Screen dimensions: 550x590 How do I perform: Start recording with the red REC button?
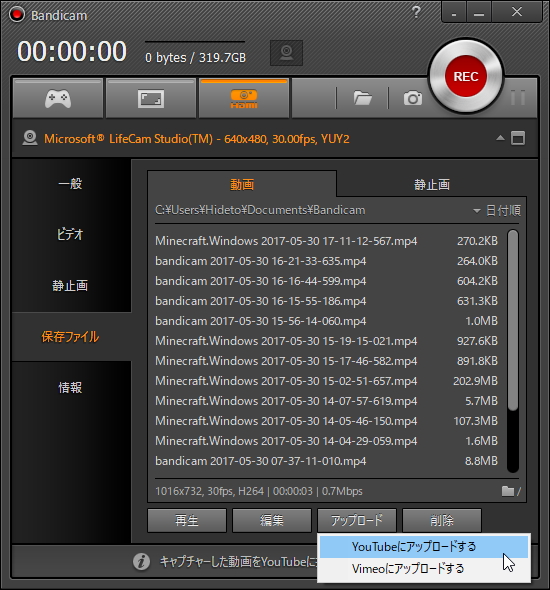point(466,76)
